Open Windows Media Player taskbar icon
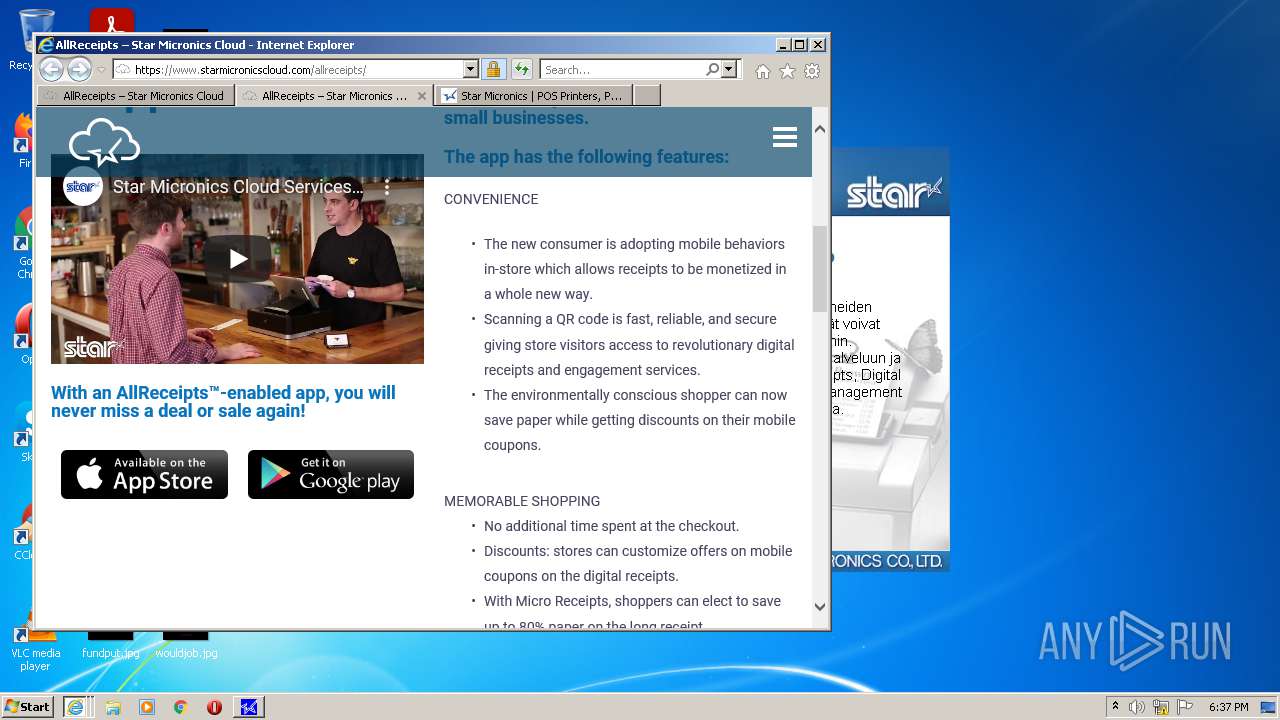Viewport: 1280px width, 720px height. 147,707
